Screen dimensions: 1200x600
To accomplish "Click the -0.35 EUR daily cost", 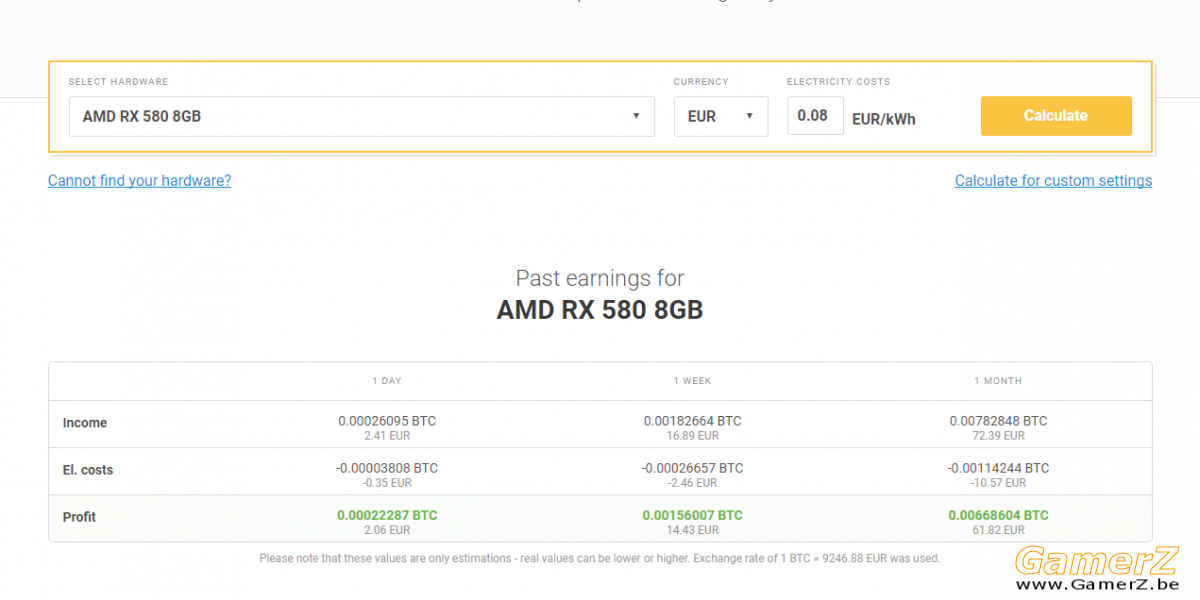I will [x=387, y=483].
